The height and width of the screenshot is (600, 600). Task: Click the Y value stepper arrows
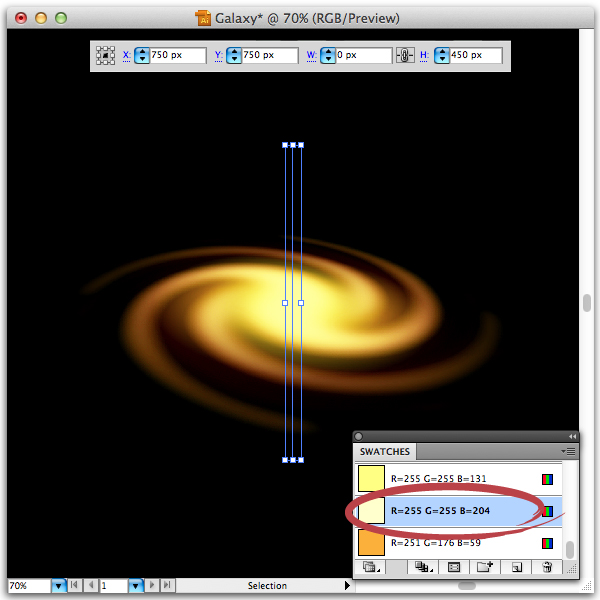[x=234, y=55]
